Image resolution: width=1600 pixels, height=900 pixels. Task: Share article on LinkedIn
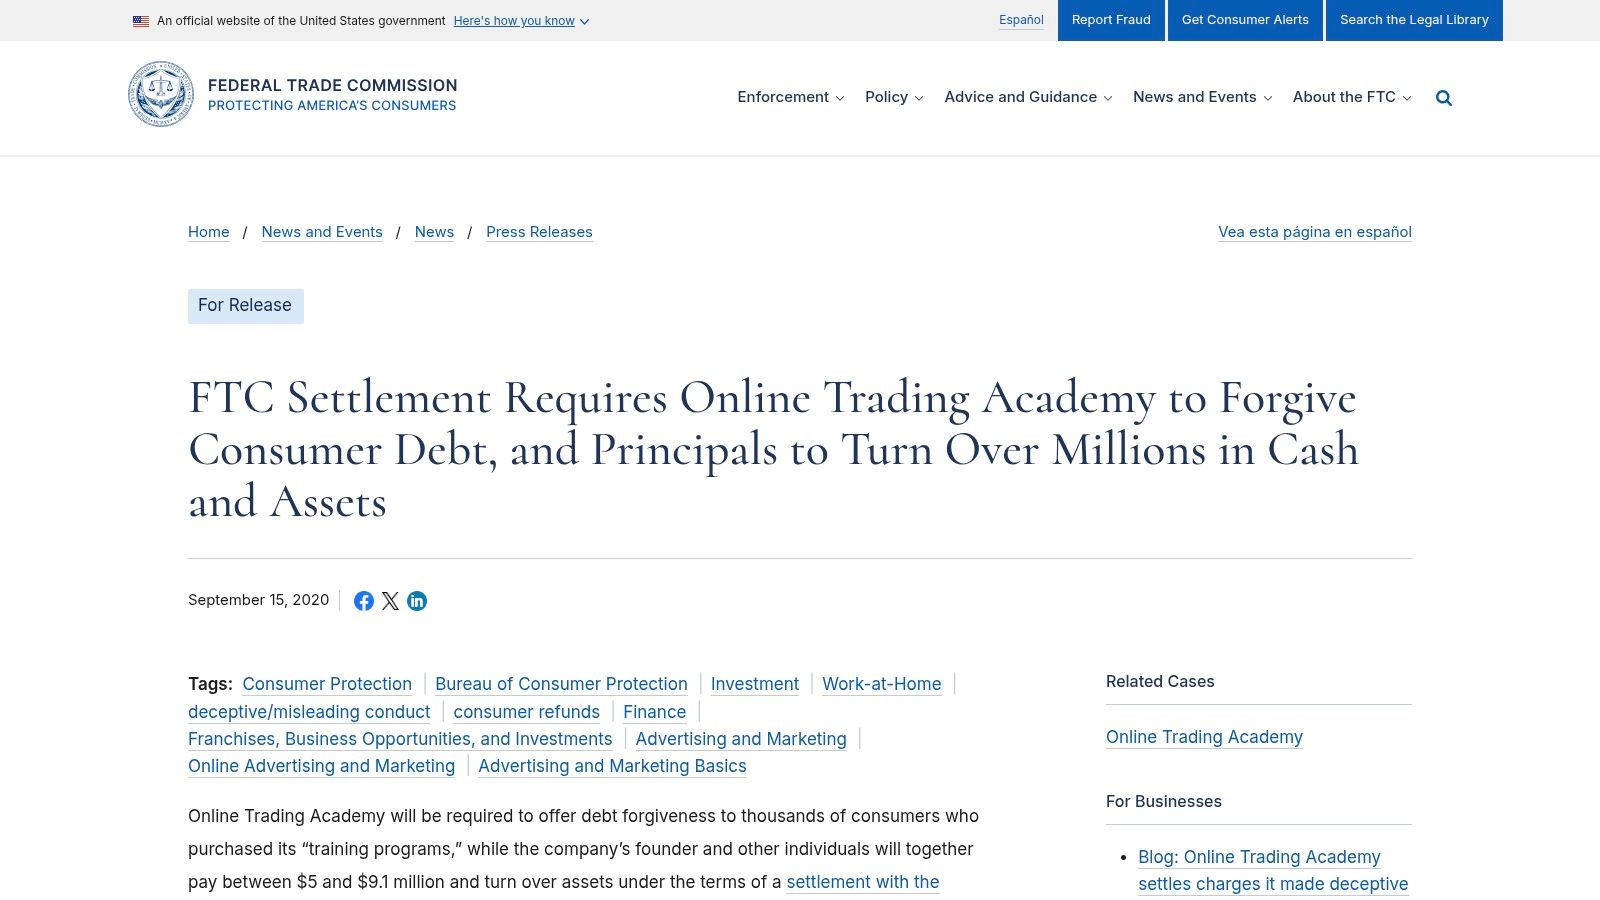pyautogui.click(x=417, y=601)
